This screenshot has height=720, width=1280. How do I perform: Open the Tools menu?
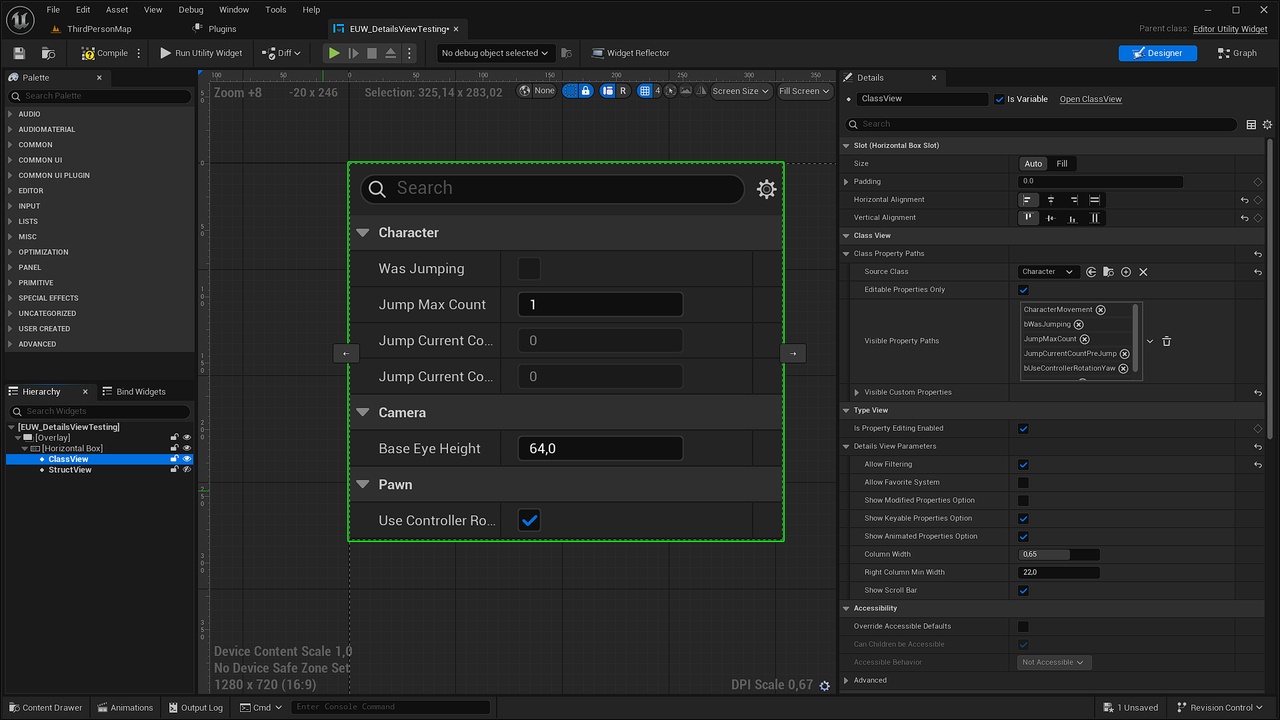(x=276, y=10)
